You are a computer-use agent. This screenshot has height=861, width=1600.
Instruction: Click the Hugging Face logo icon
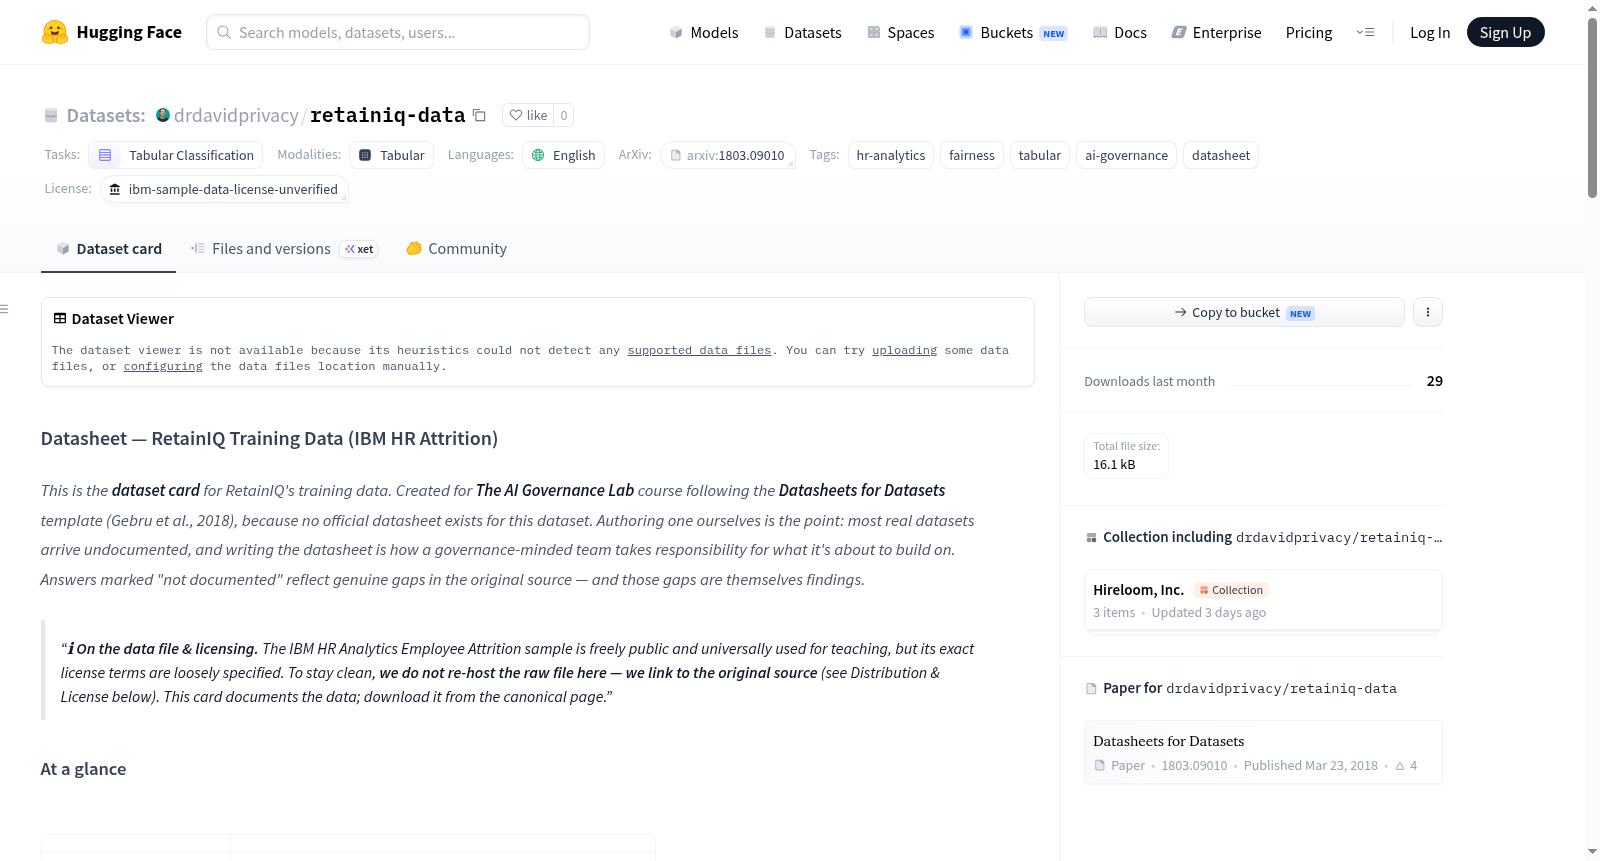pos(55,32)
